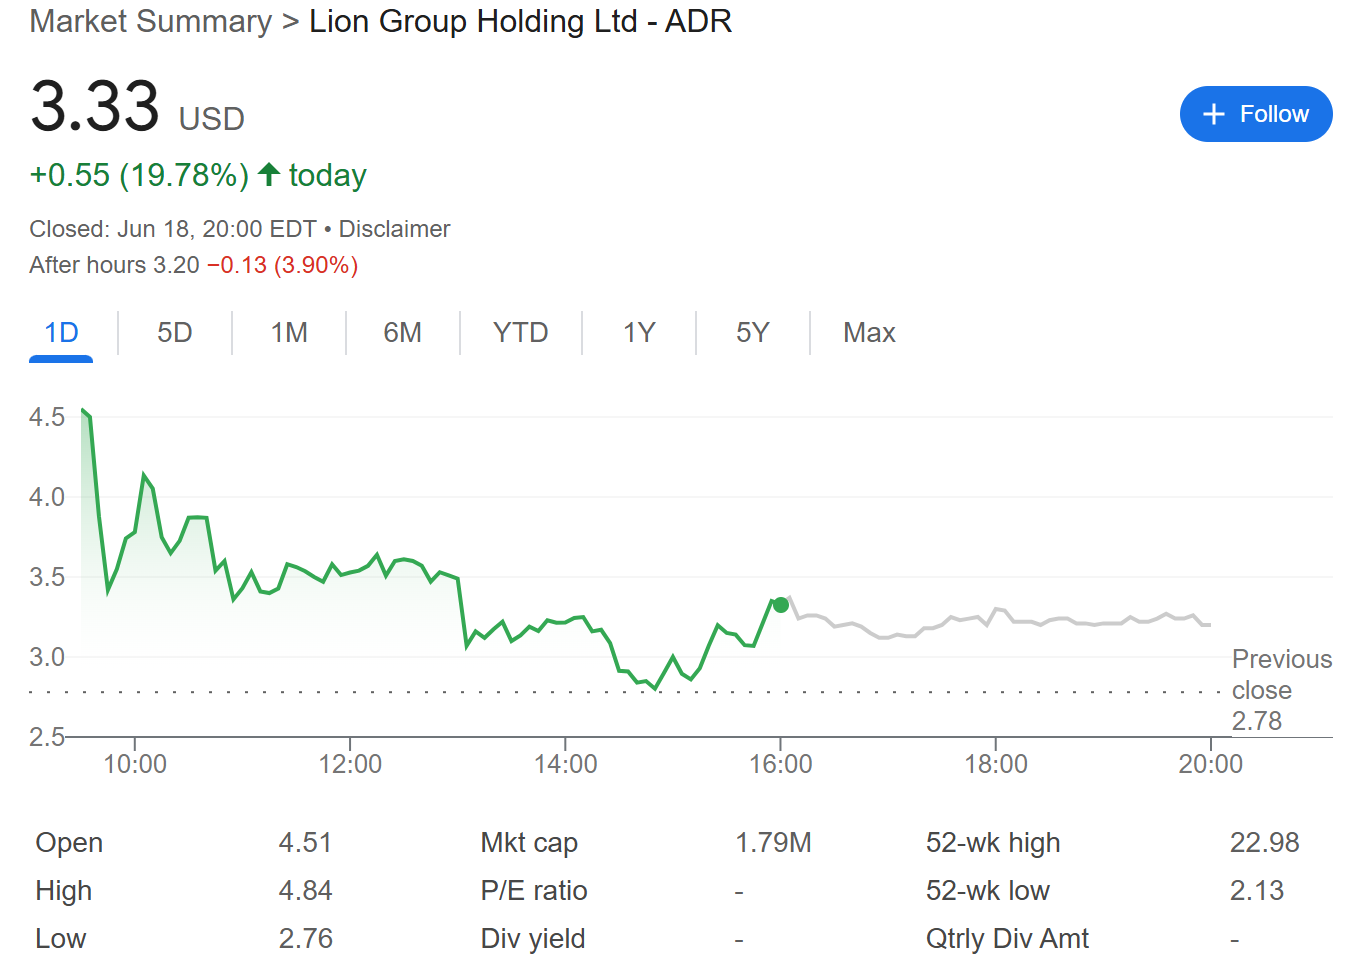Click the Closed: Jun 18, 20:00 EDT text
Image resolution: width=1363 pixels, height=971 pixels.
(173, 229)
